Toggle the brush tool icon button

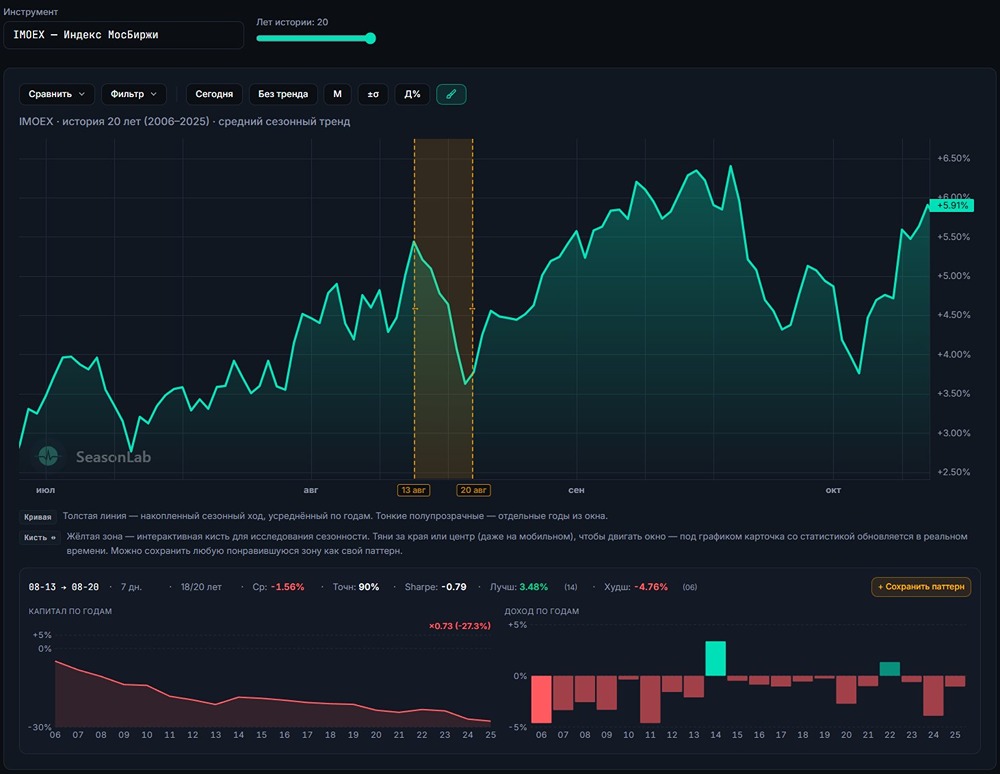(x=451, y=94)
